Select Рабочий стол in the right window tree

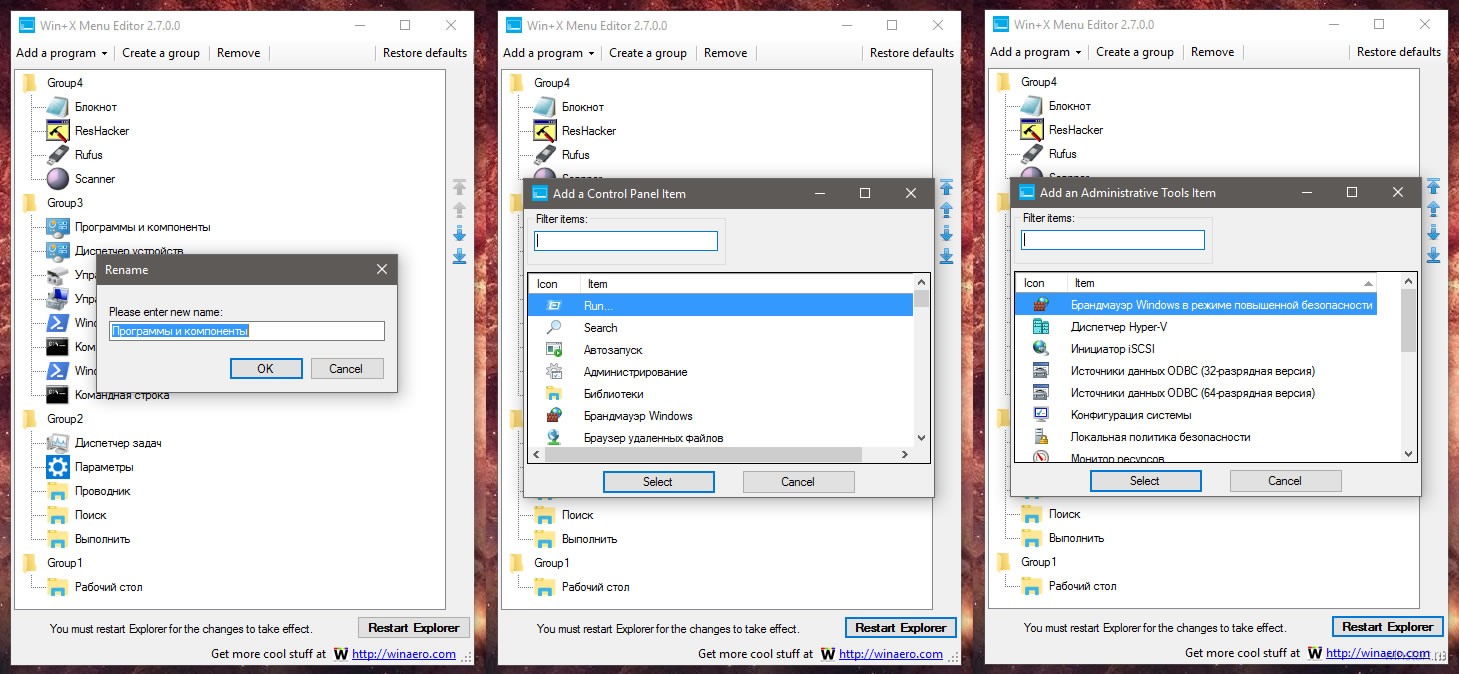click(1083, 586)
